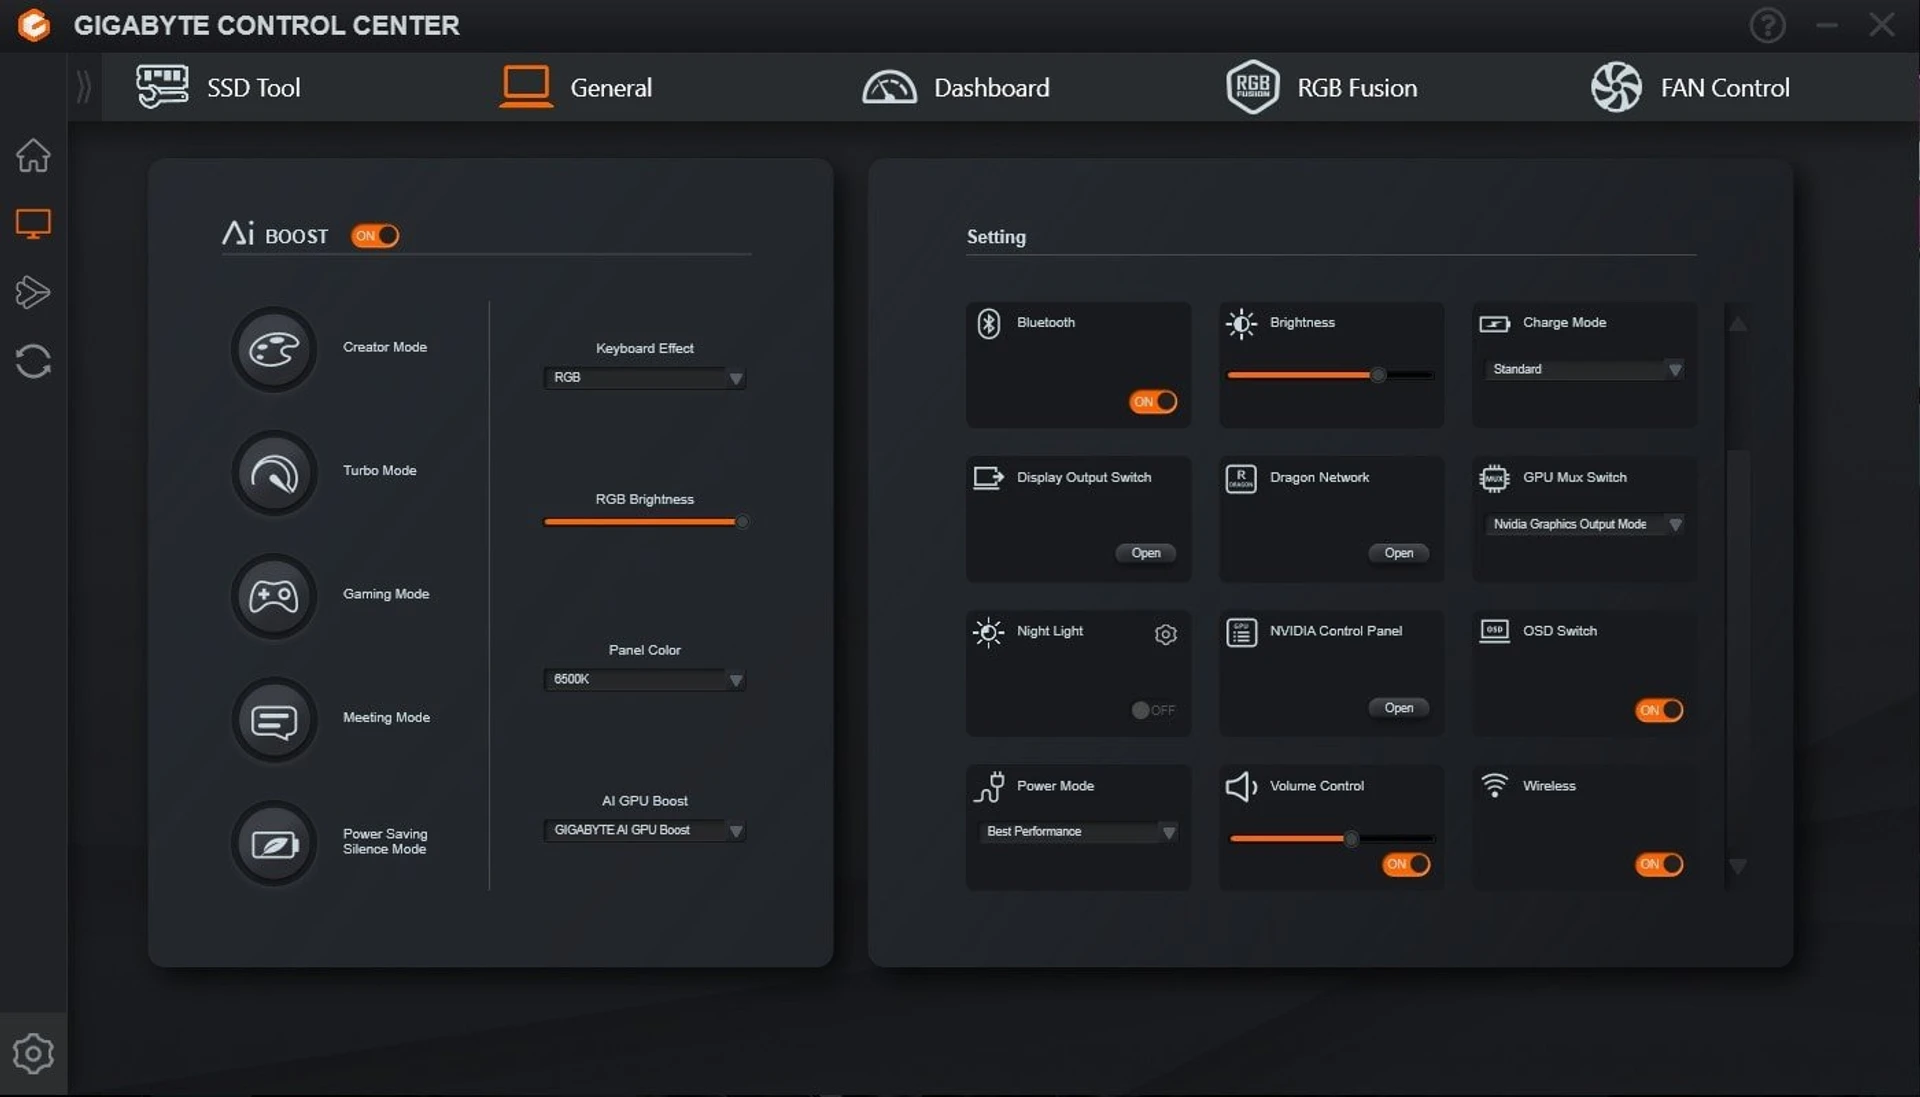Viewport: 1920px width, 1097px height.
Task: Open the paper-plane icon in the sidebar
Action: tap(33, 292)
